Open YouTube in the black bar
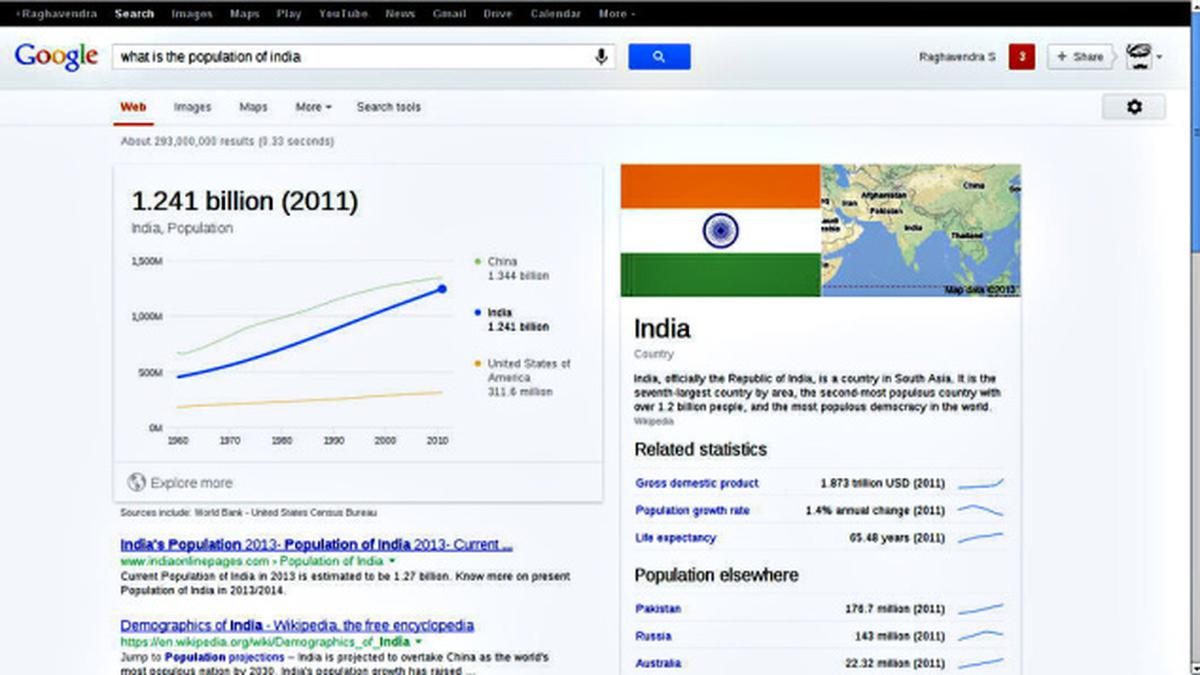Image resolution: width=1200 pixels, height=675 pixels. [343, 14]
